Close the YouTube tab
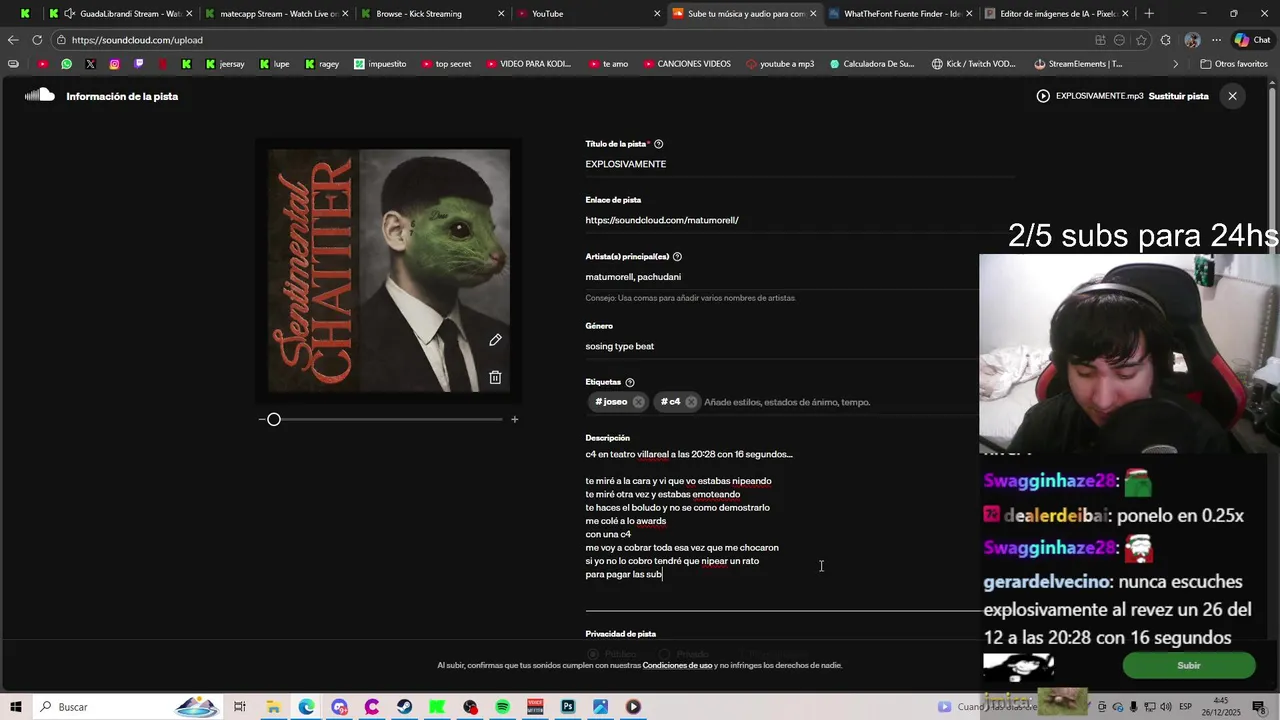This screenshot has width=1280, height=720. tap(657, 14)
